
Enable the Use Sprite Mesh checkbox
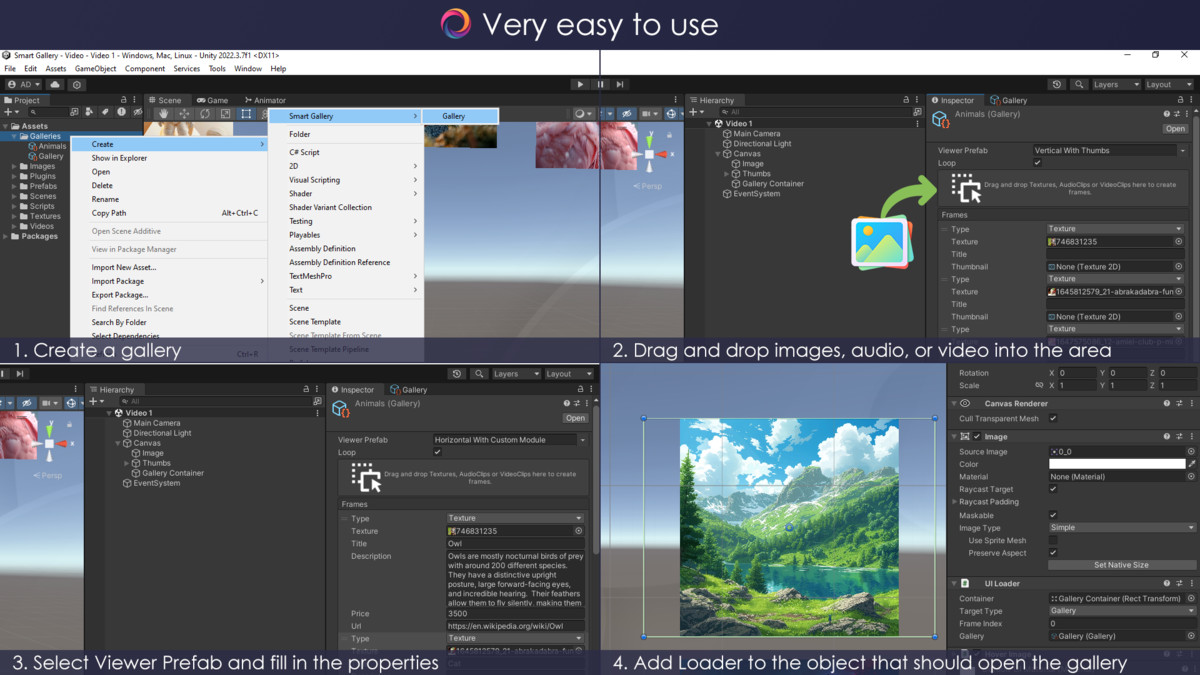pos(1053,540)
